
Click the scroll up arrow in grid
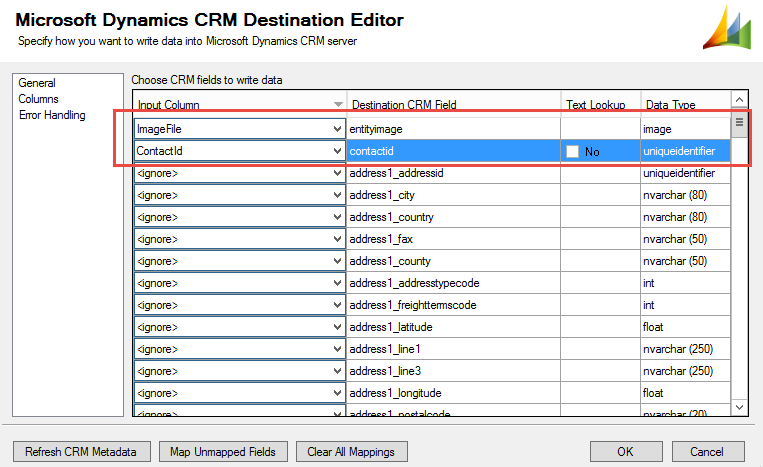pos(740,100)
